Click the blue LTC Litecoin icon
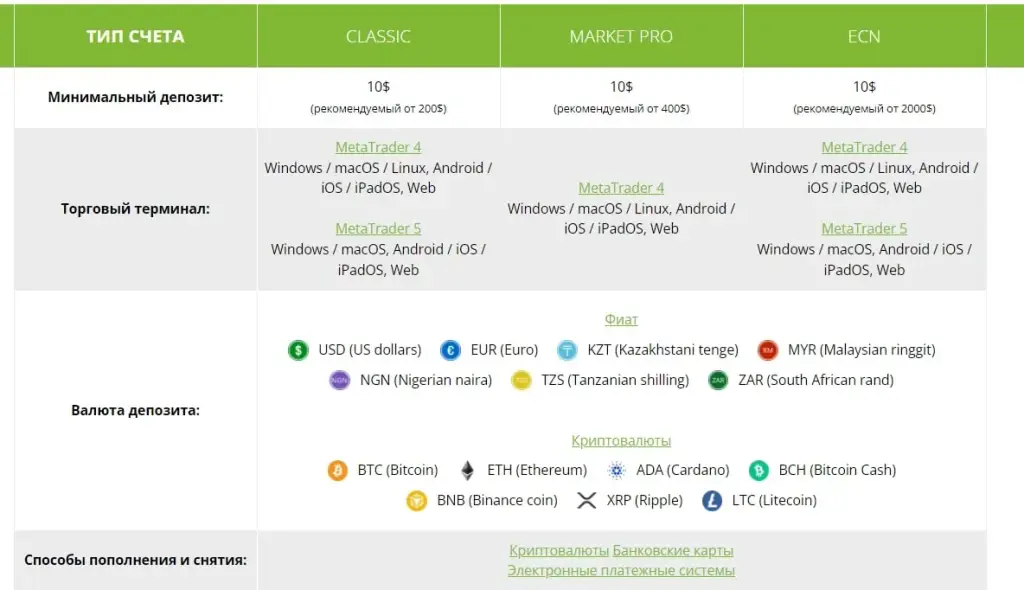Image resolution: width=1024 pixels, height=590 pixels. click(712, 500)
